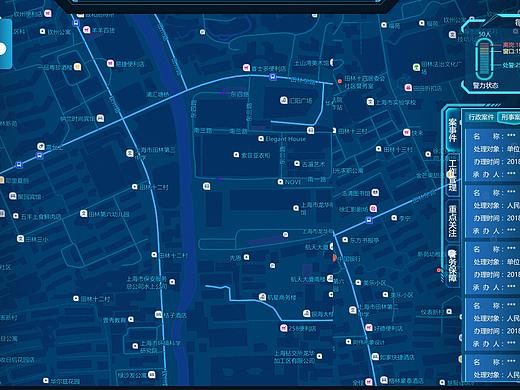The height and width of the screenshot is (390, 520).
Task: Click the 绿莎发公寓 marker icon
Action: [151, 374]
